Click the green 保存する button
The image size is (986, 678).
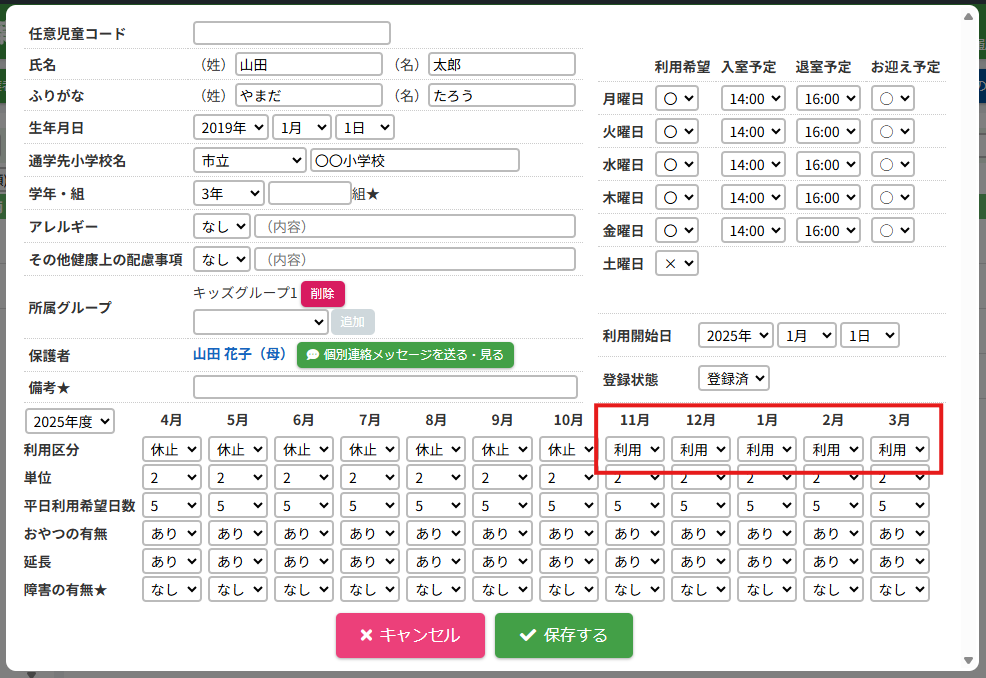[563, 635]
